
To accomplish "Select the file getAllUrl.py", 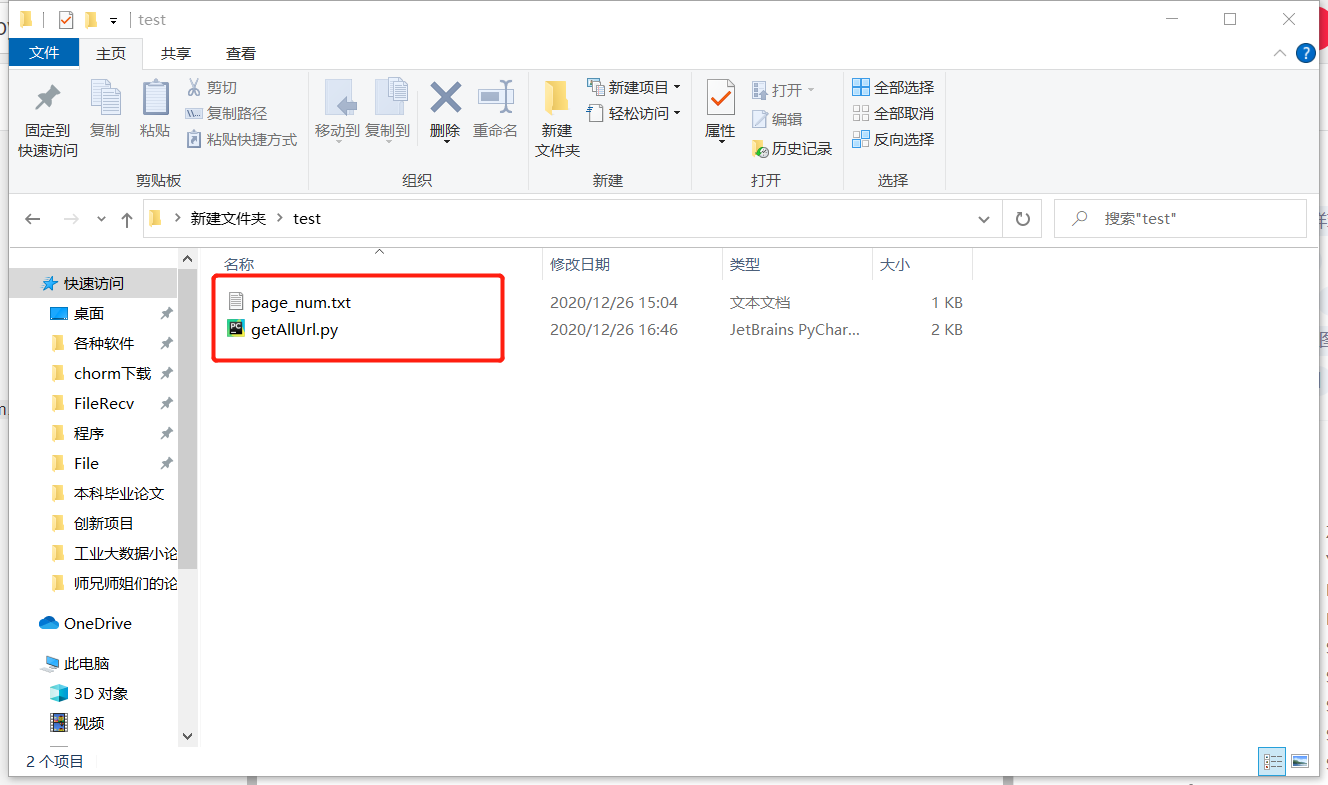I will (294, 329).
